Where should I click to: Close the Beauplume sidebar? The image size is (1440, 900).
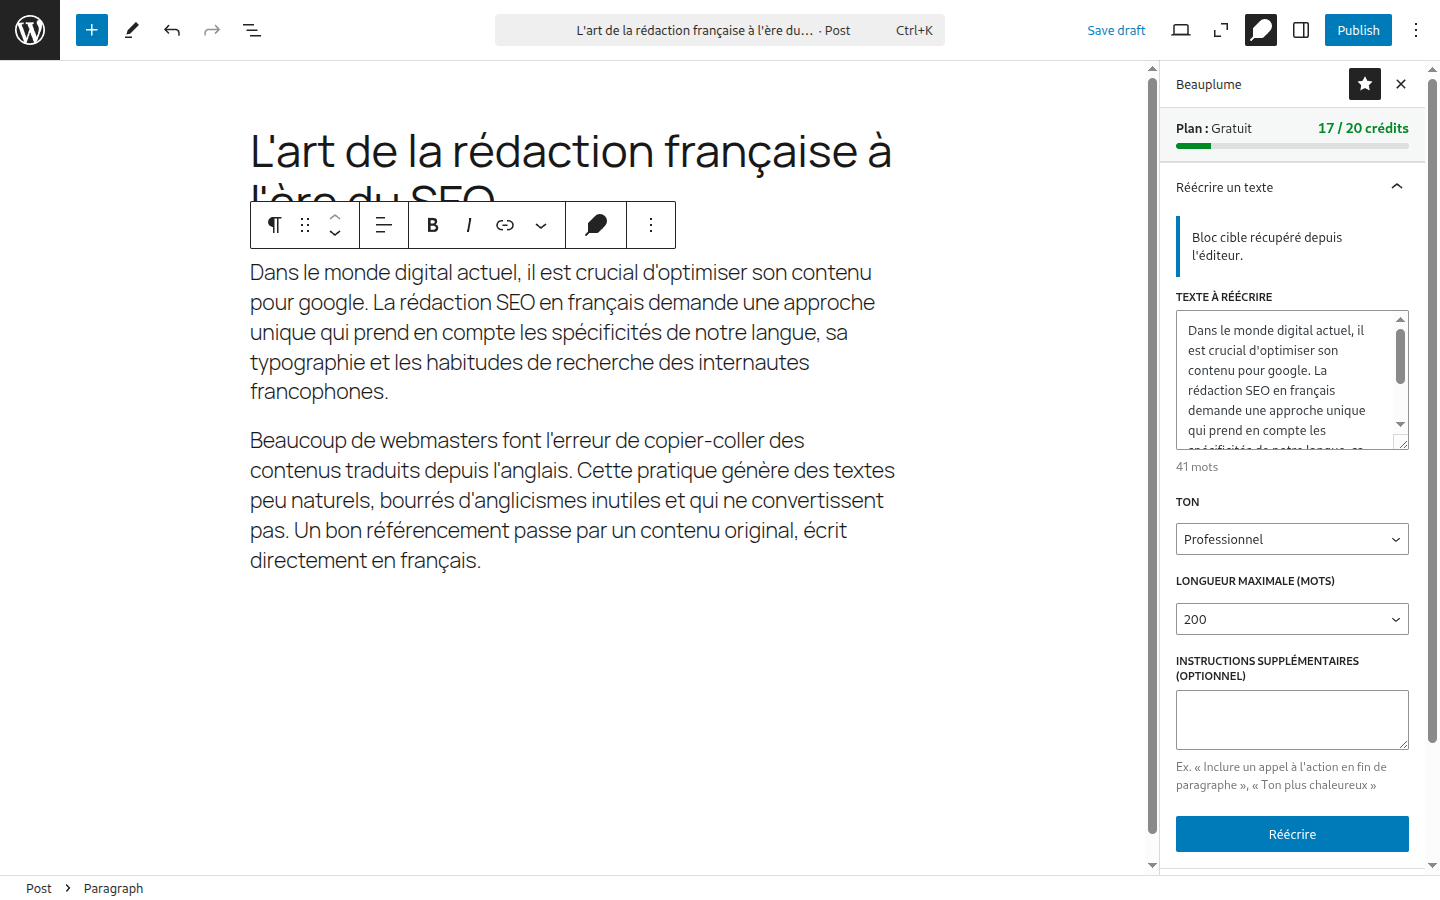(x=1401, y=84)
